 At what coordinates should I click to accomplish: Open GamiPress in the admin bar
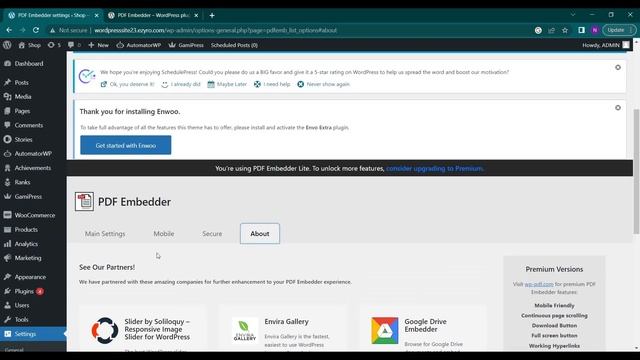186,45
